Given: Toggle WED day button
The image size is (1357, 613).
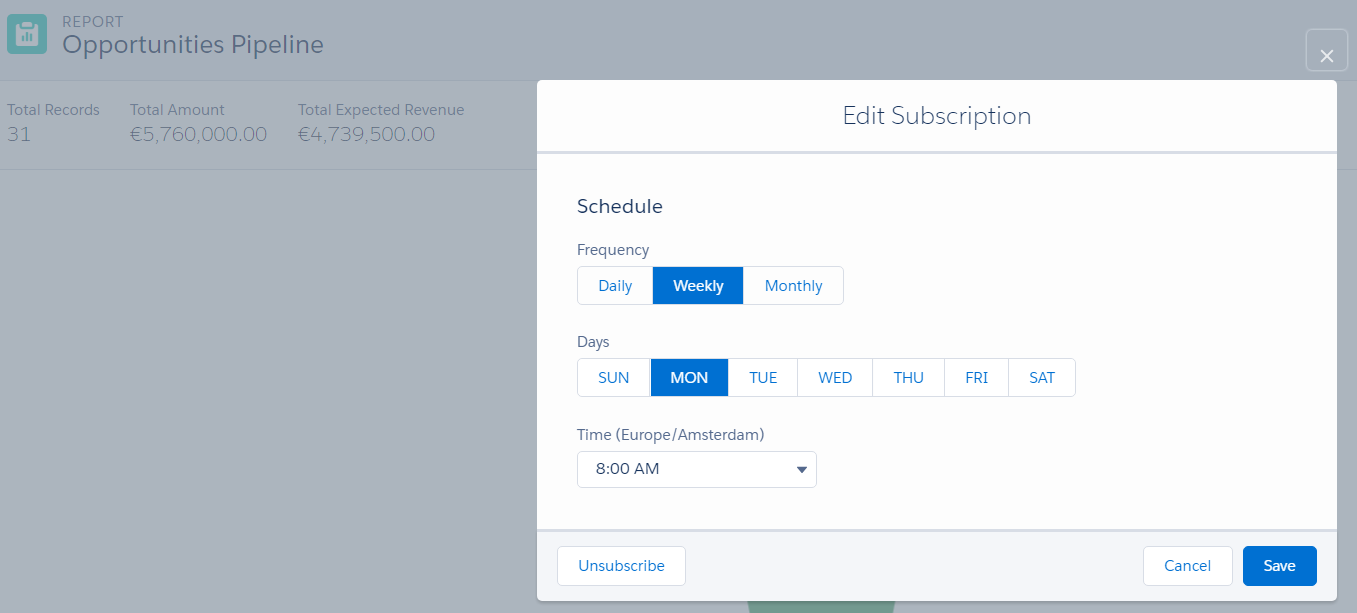Looking at the screenshot, I should point(835,378).
